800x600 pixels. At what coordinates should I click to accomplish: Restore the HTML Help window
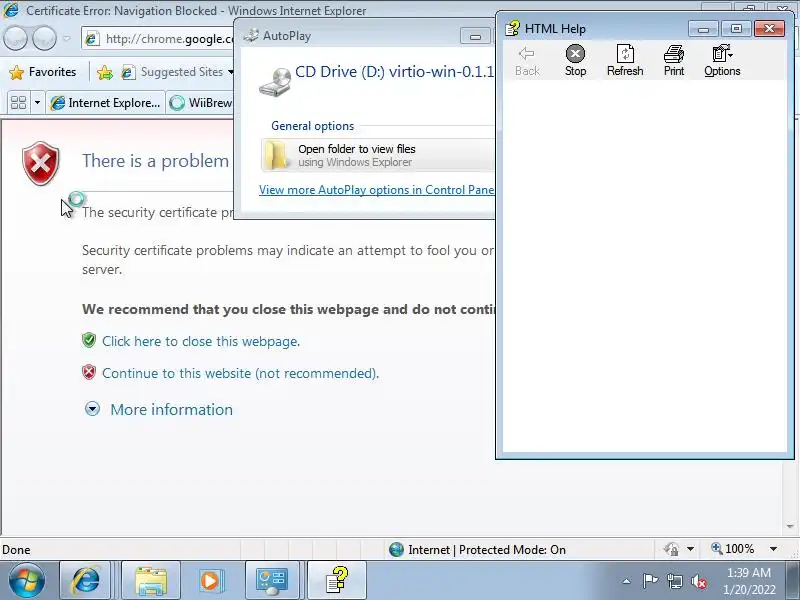(x=736, y=29)
